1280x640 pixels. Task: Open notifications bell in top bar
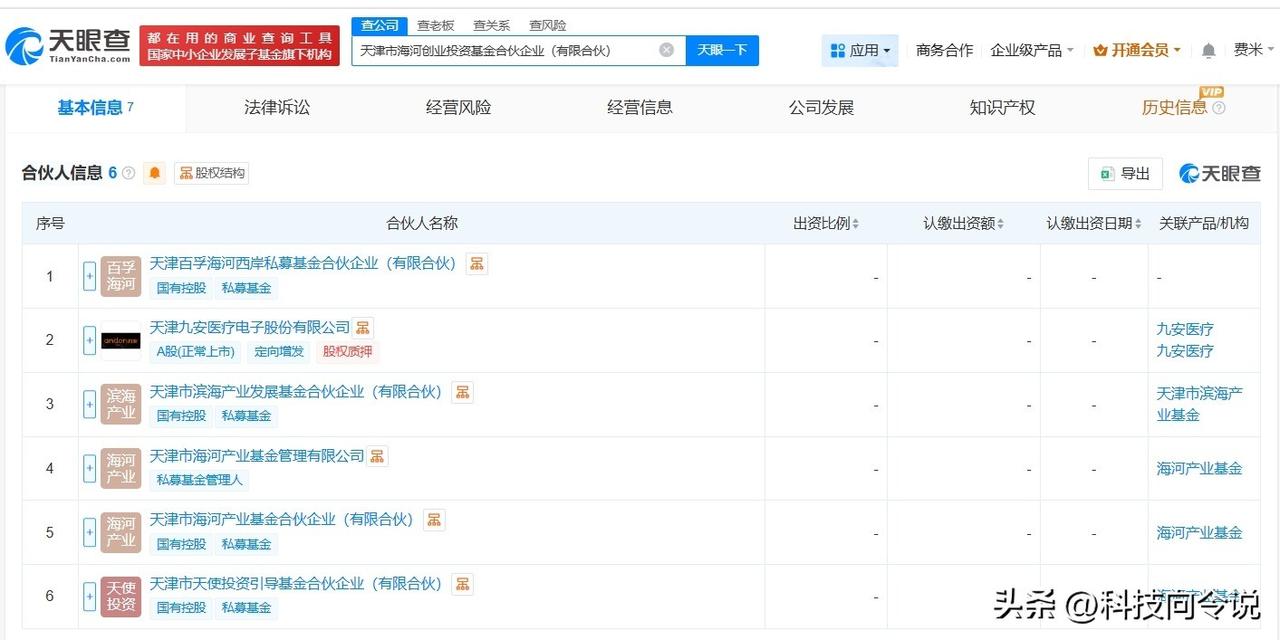coord(1208,50)
